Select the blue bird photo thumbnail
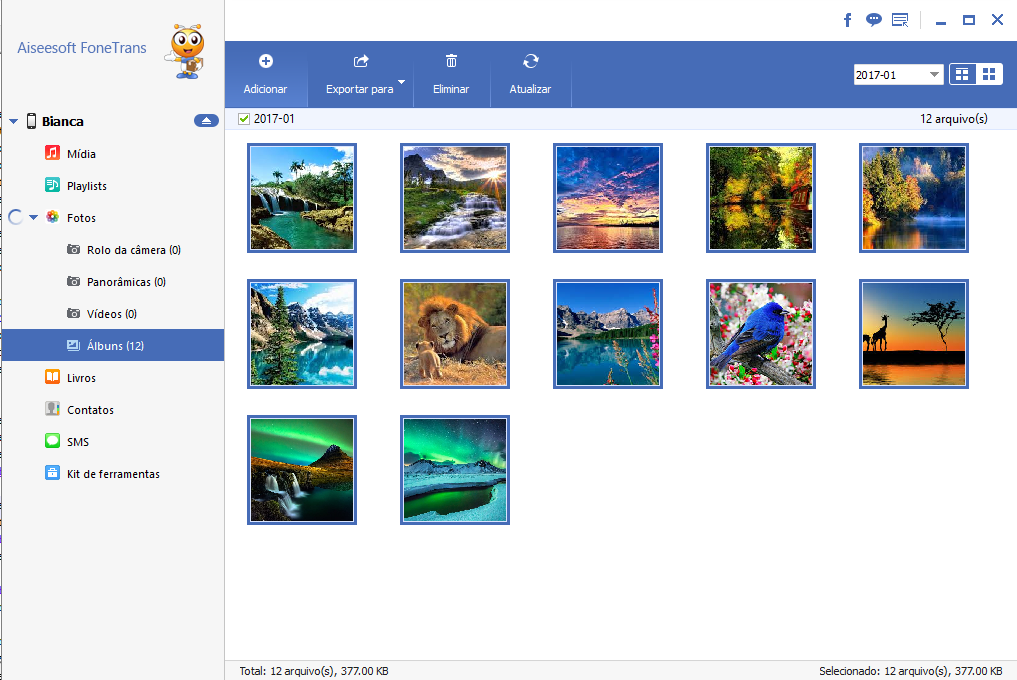 pyautogui.click(x=761, y=334)
